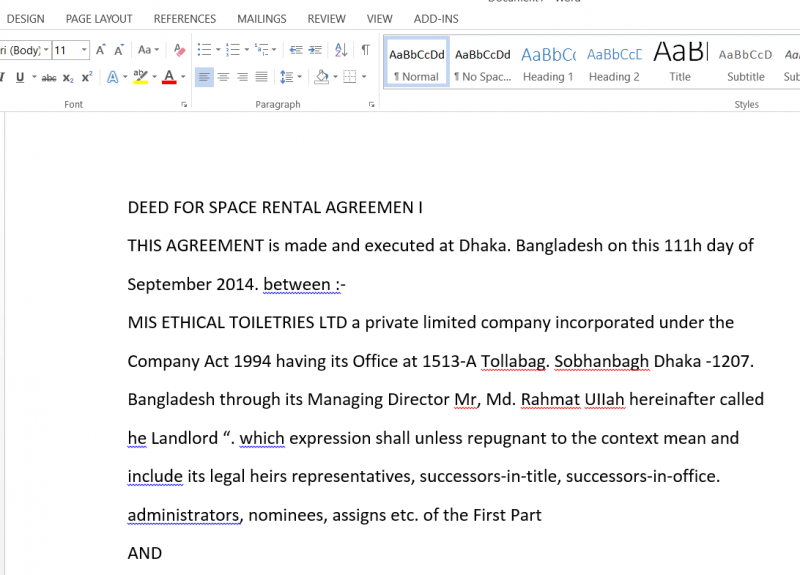Open the VIEW tab
The image size is (800, 575).
[x=380, y=19]
